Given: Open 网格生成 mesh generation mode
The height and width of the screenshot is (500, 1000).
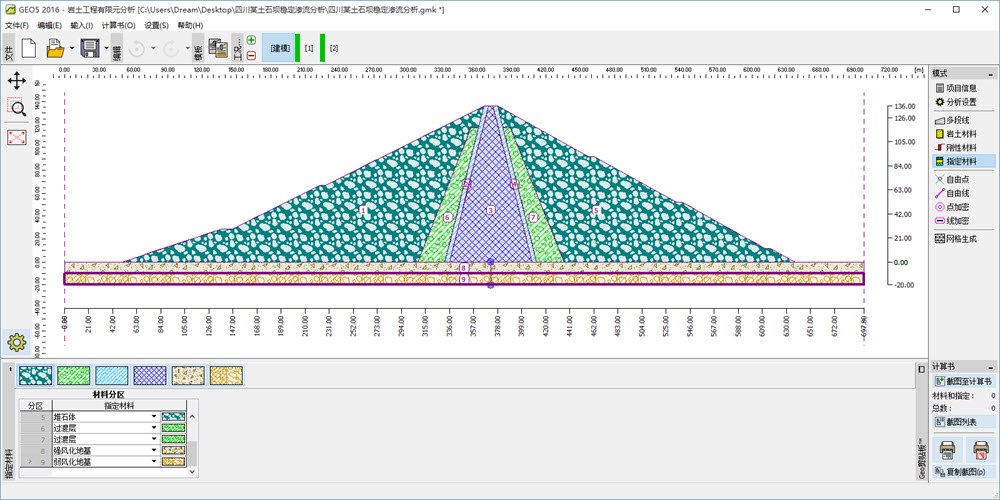Looking at the screenshot, I should (962, 239).
